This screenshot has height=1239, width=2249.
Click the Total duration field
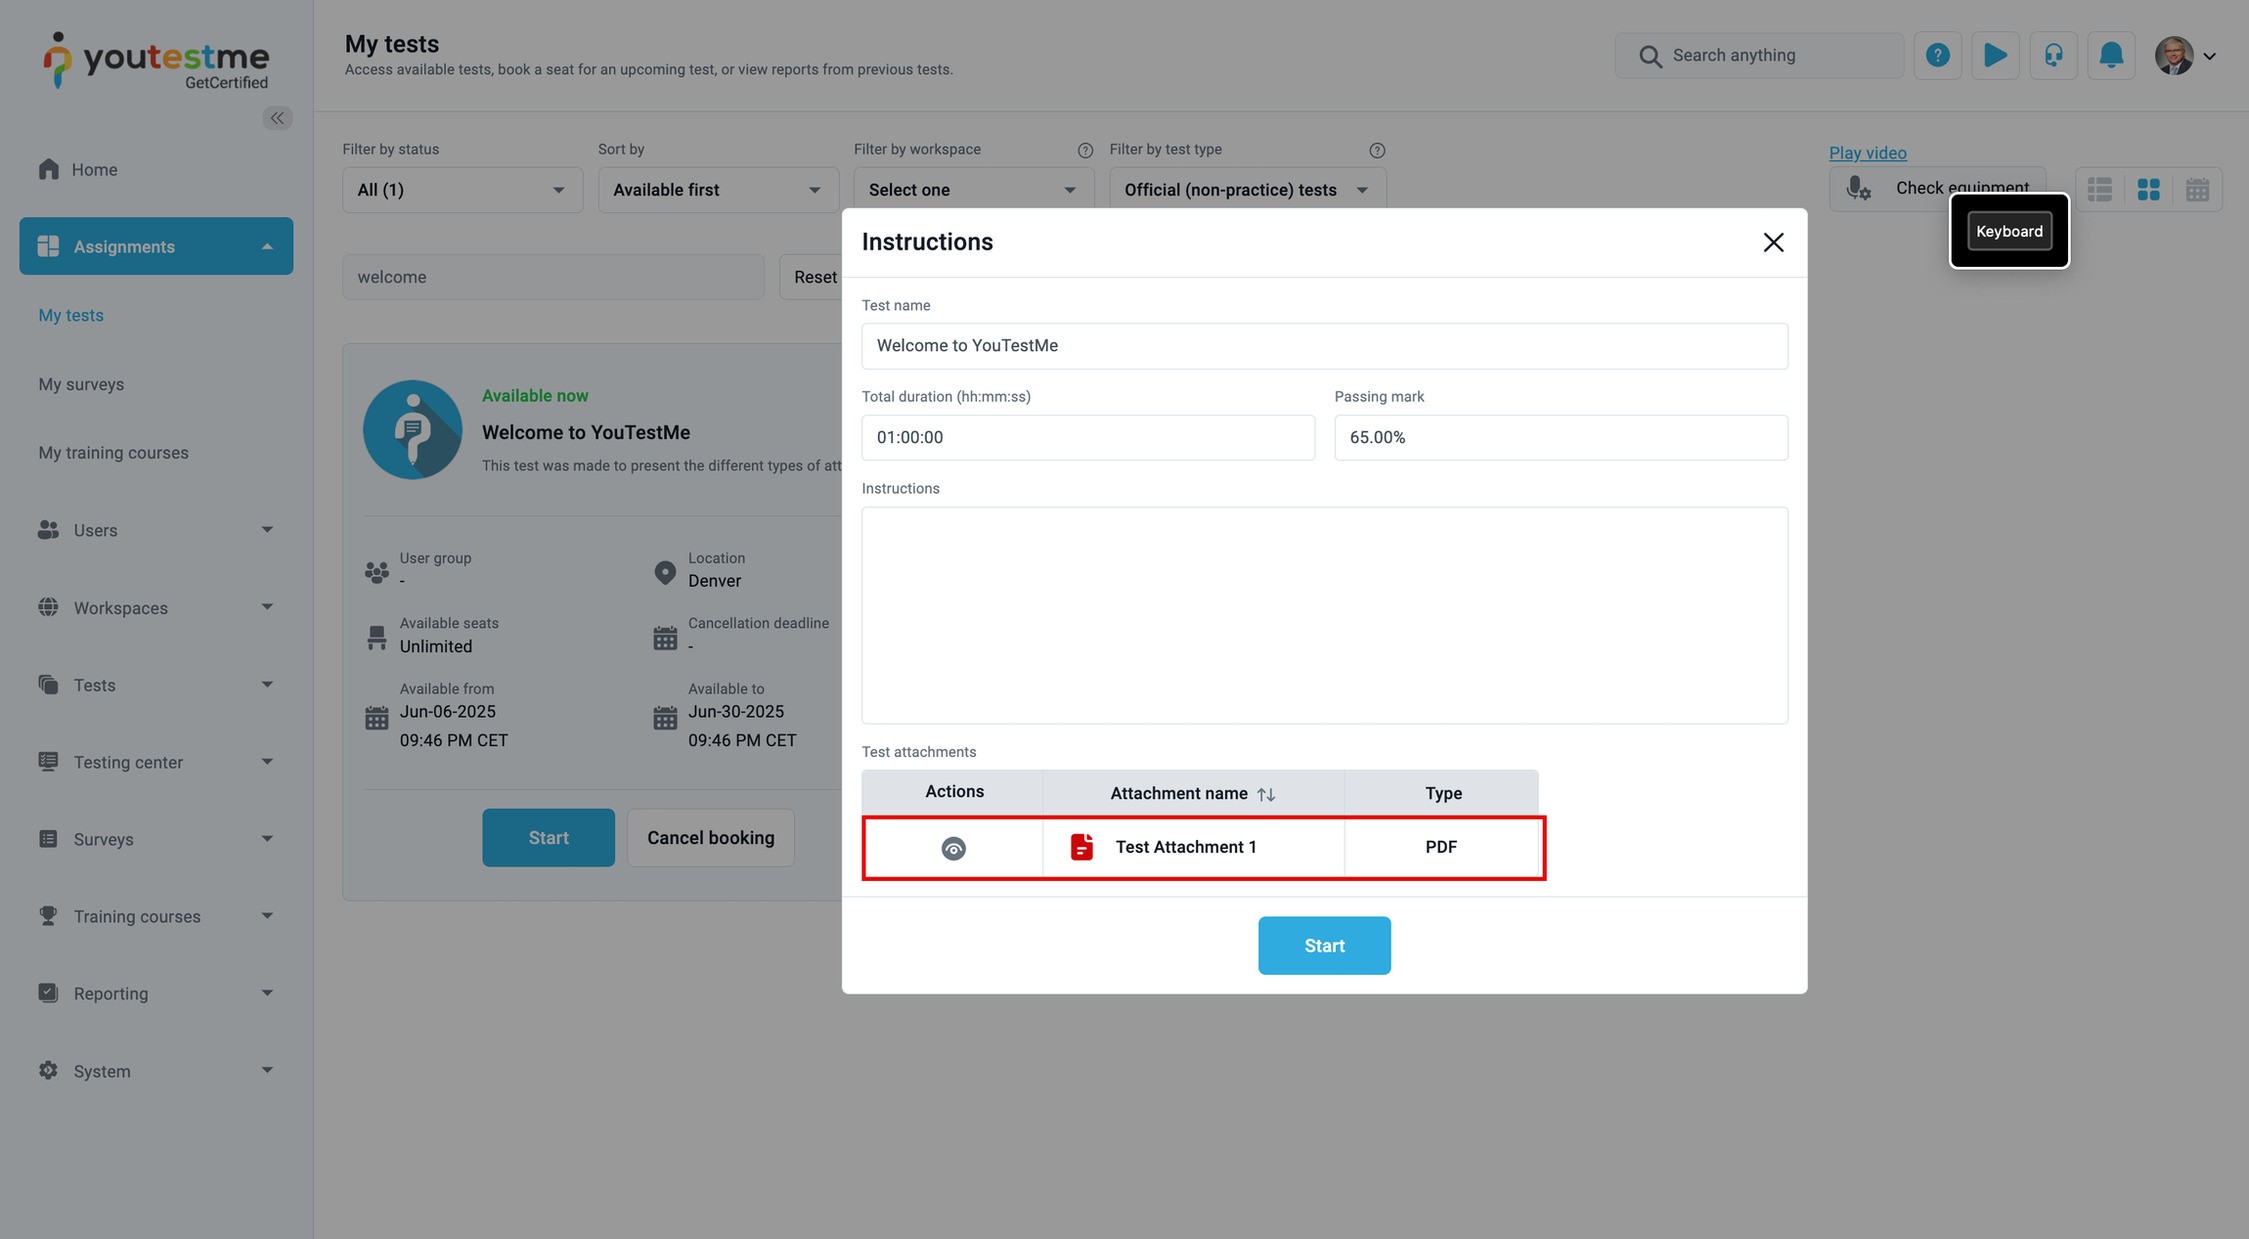1088,437
